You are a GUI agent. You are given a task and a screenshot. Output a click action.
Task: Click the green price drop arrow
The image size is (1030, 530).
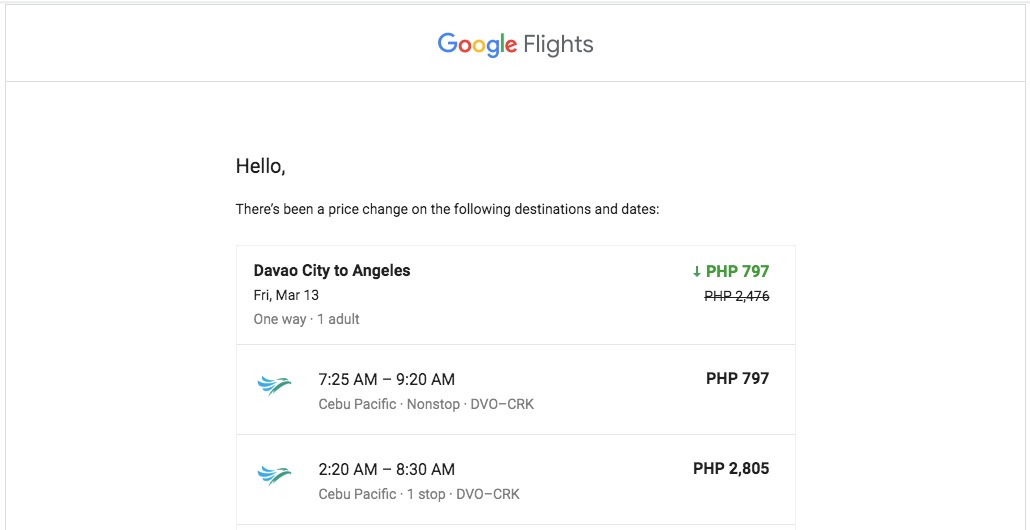pyautogui.click(x=697, y=271)
